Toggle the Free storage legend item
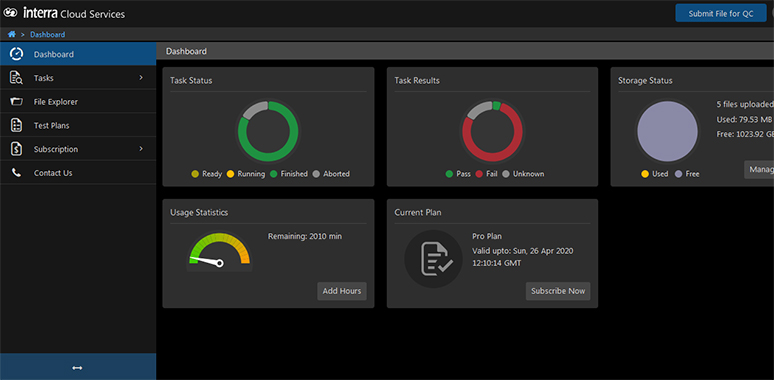Screen dimensions: 774x380 [x=687, y=174]
